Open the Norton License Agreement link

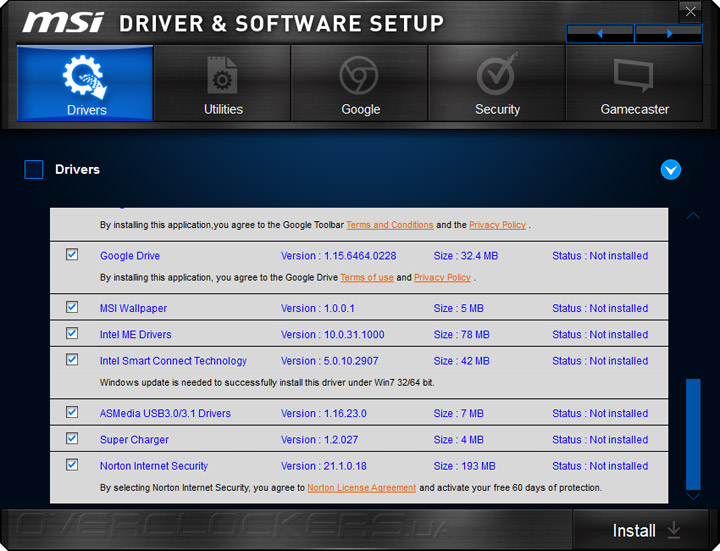click(x=361, y=488)
